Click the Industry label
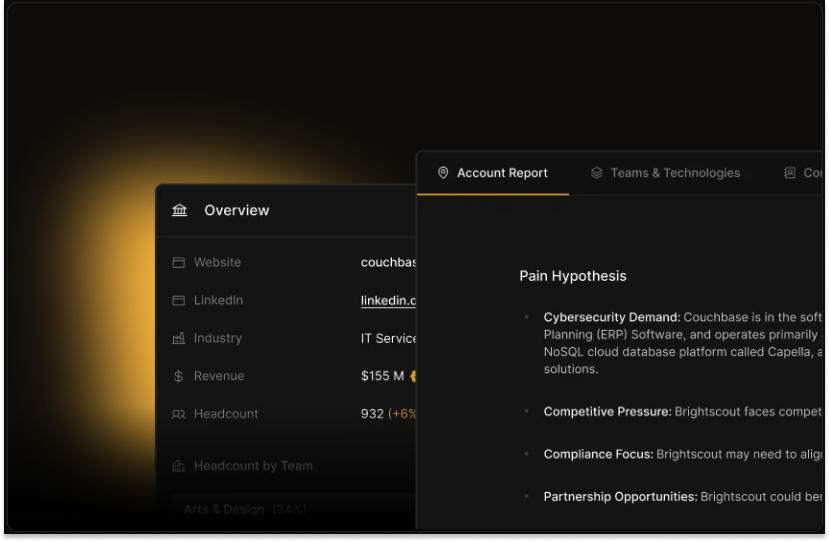829x542 pixels. click(x=218, y=338)
